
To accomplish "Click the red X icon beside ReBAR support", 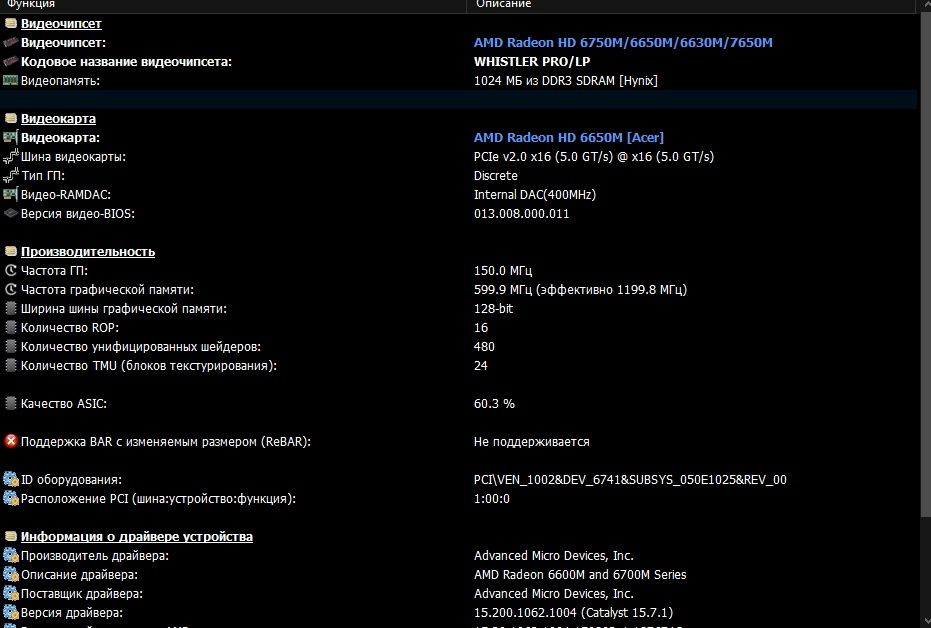I will coord(11,441).
